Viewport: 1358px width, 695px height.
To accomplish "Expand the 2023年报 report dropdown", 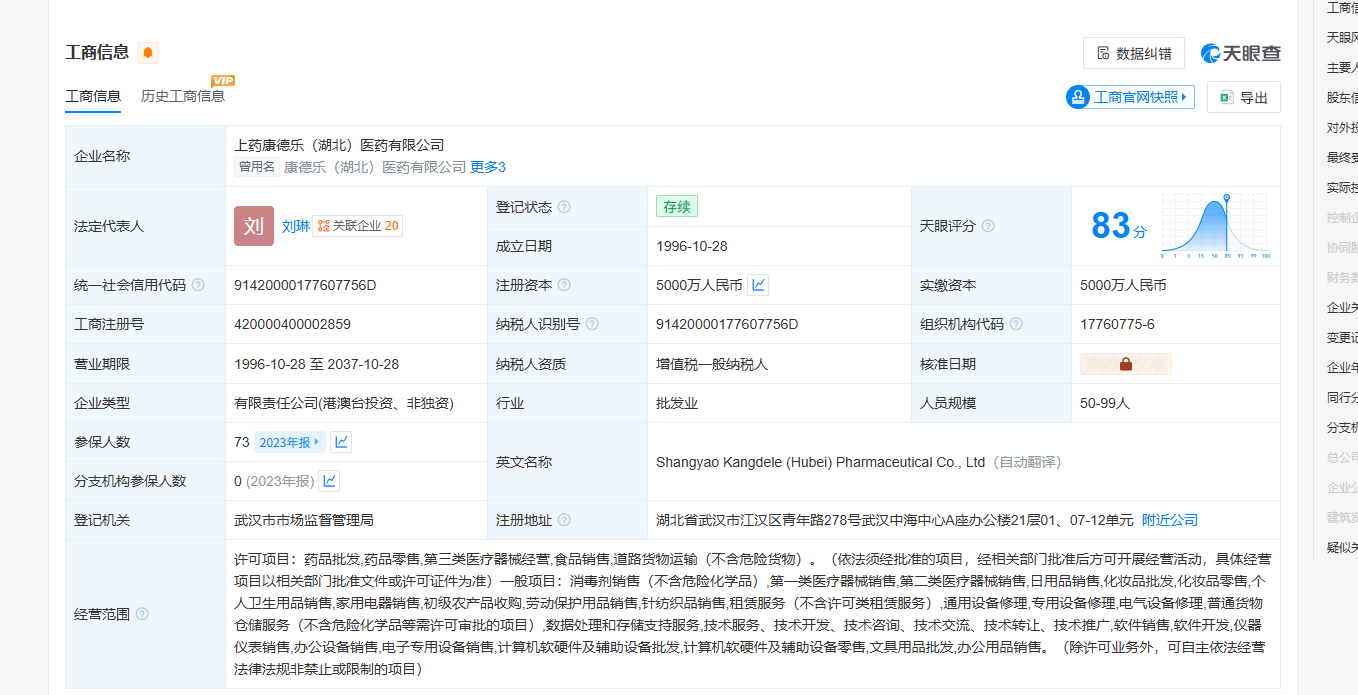I will [290, 442].
